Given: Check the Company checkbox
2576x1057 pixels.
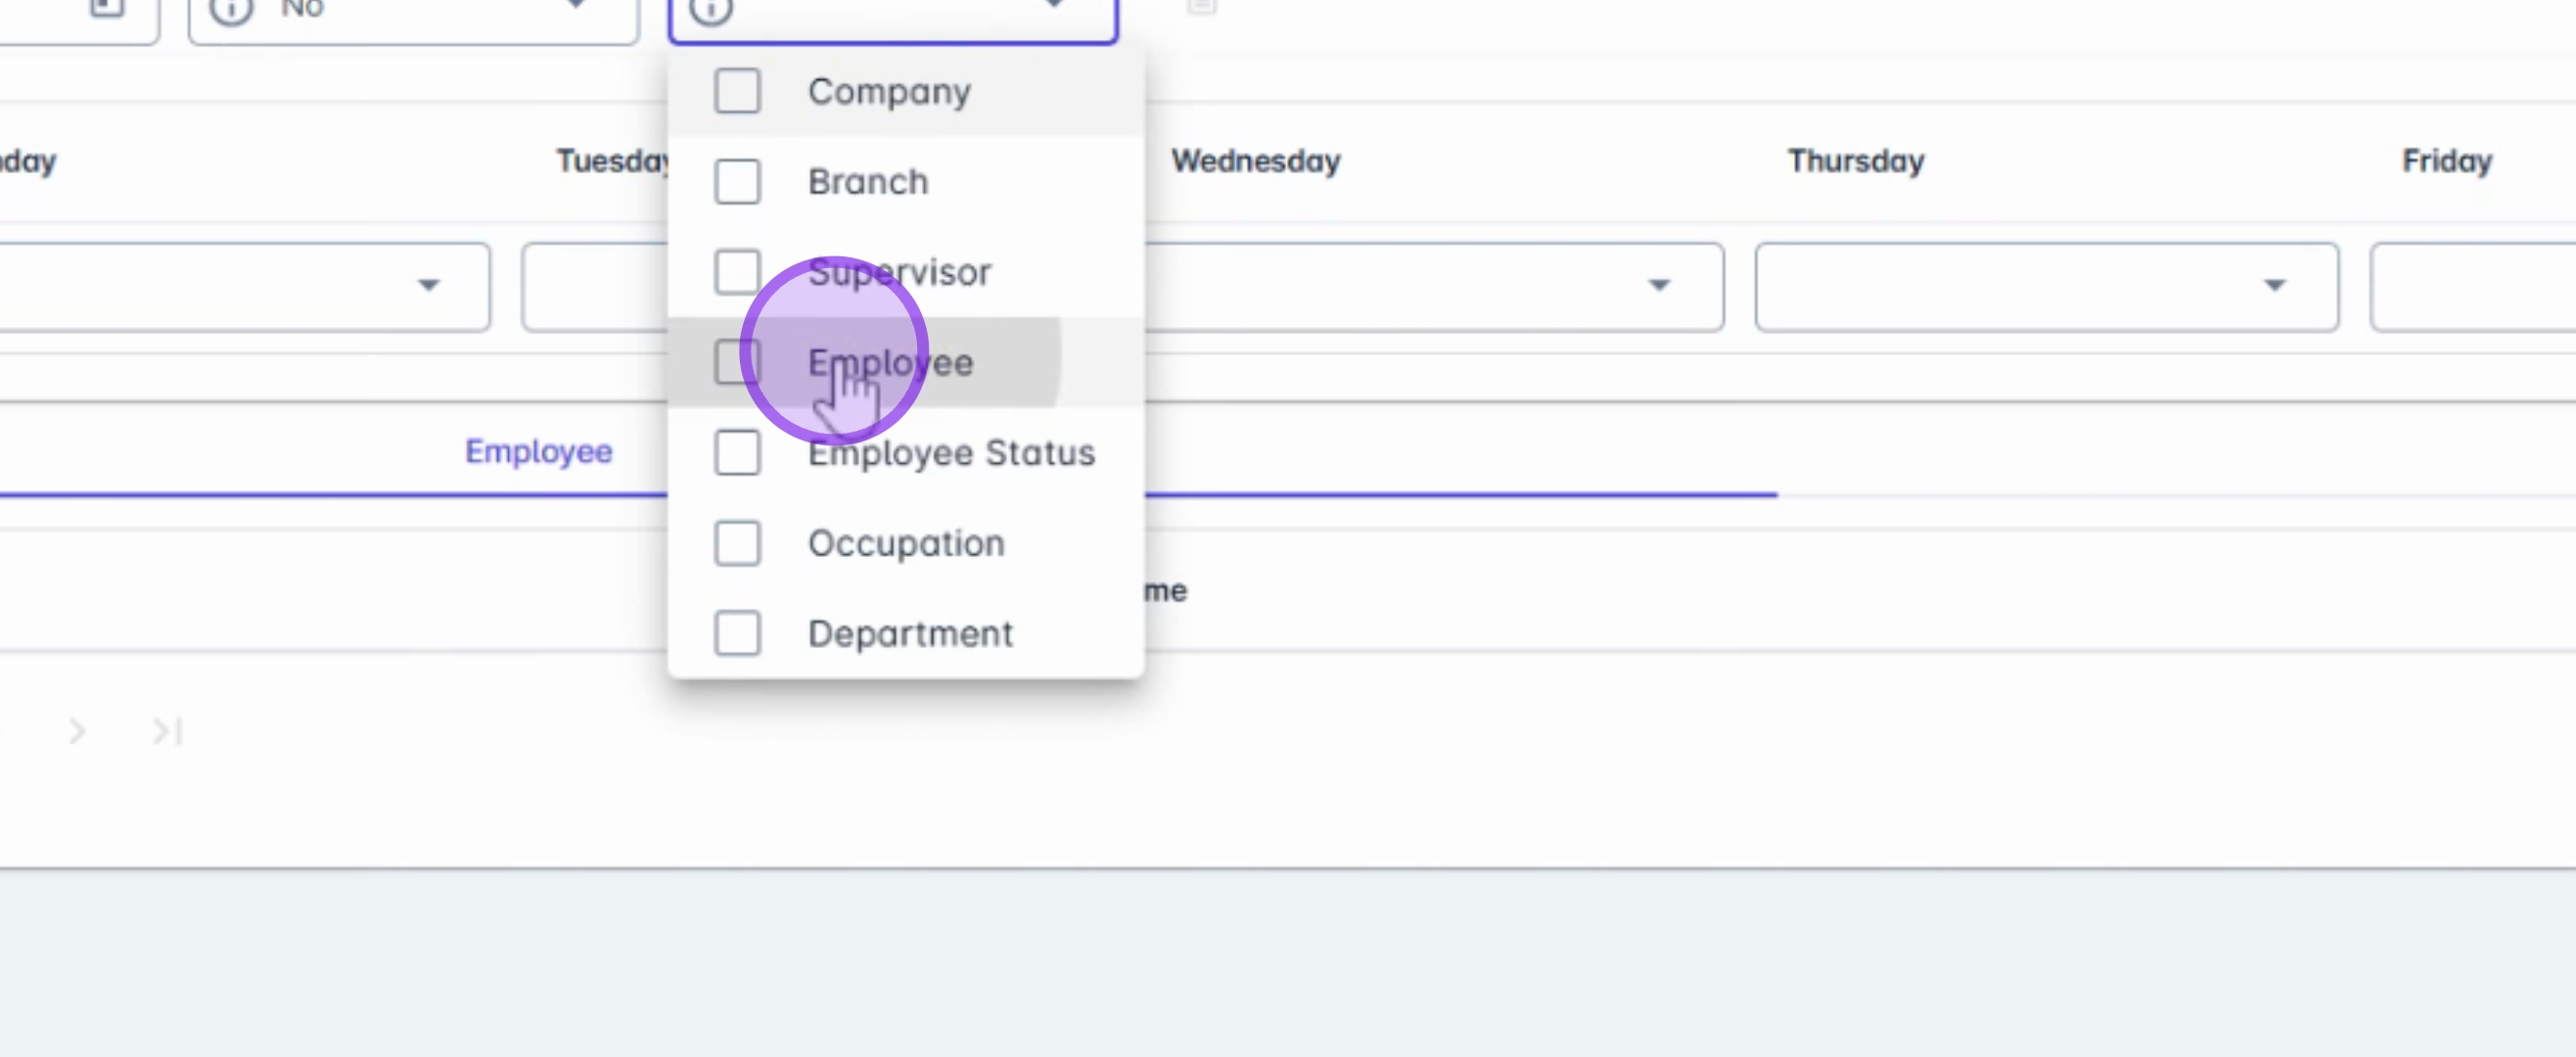Looking at the screenshot, I should click(x=737, y=91).
